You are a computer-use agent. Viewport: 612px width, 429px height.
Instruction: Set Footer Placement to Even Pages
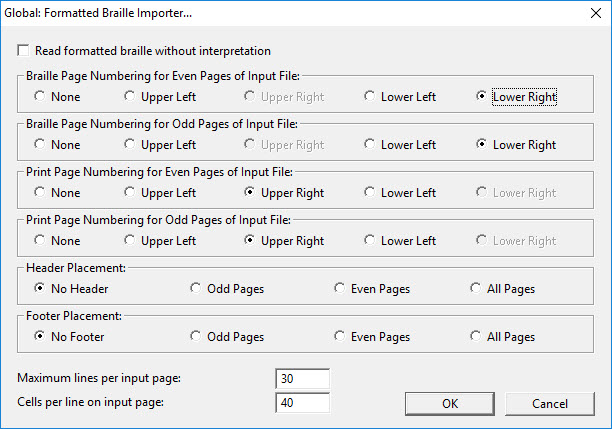[340, 337]
